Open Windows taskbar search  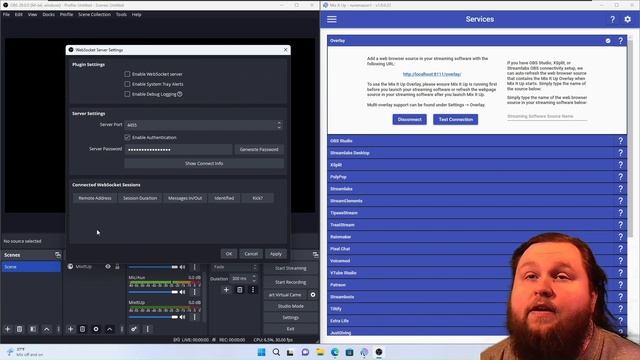(276, 352)
